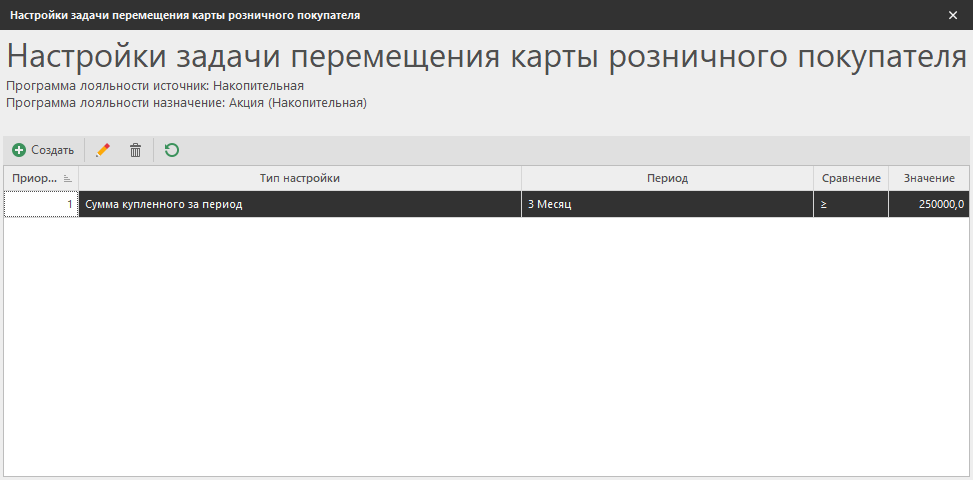Click the sort indicator in priority header
The image size is (973, 480).
[x=67, y=179]
